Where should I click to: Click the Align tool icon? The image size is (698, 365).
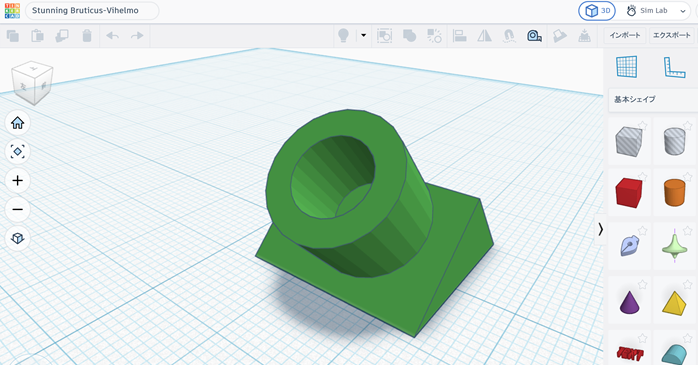click(x=459, y=36)
